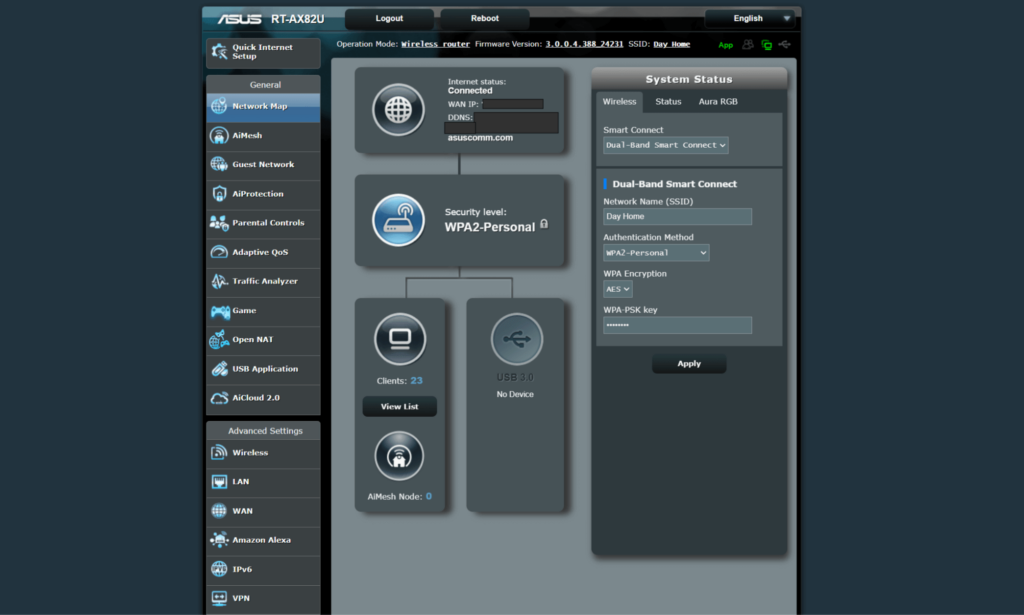This screenshot has height=615, width=1024.
Task: Open Amazon Alexa settings
Action: coord(262,540)
